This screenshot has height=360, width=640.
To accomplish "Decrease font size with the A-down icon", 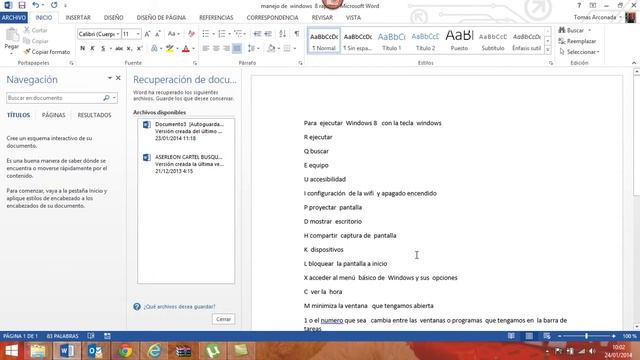I will pyautogui.click(x=158, y=34).
